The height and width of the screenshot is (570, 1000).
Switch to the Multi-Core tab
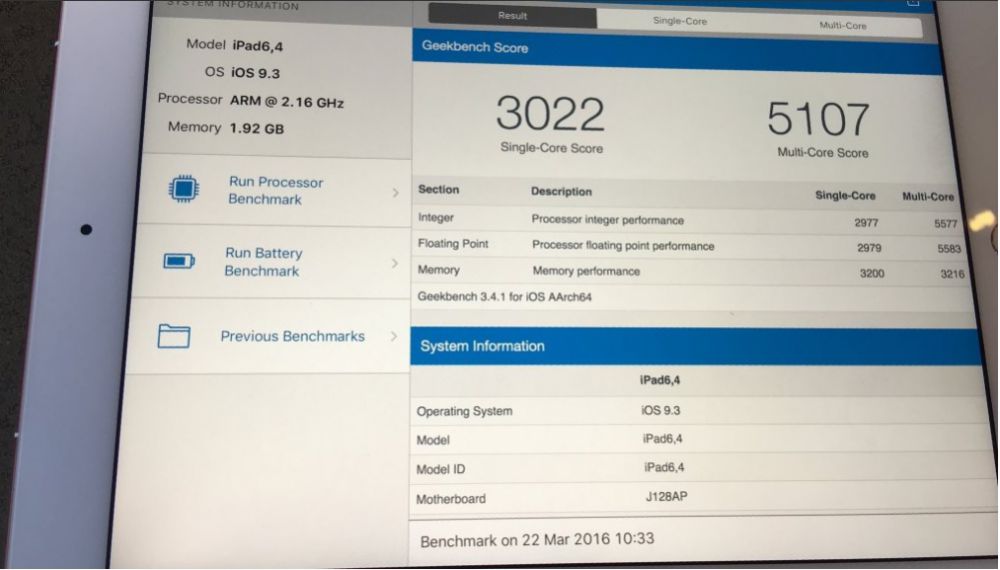point(842,26)
